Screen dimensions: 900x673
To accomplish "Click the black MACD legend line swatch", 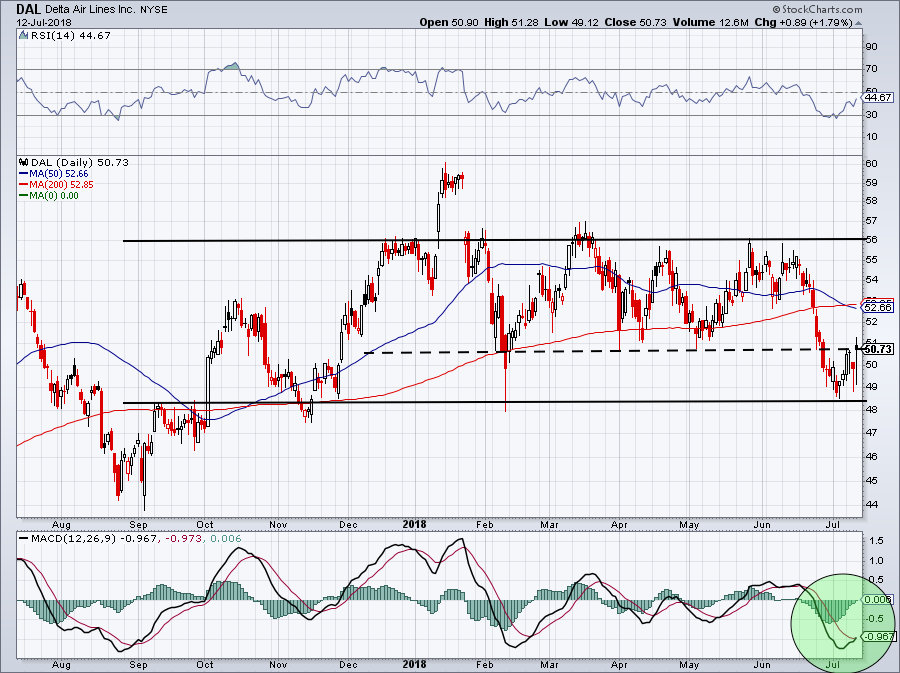I will pos(24,539).
